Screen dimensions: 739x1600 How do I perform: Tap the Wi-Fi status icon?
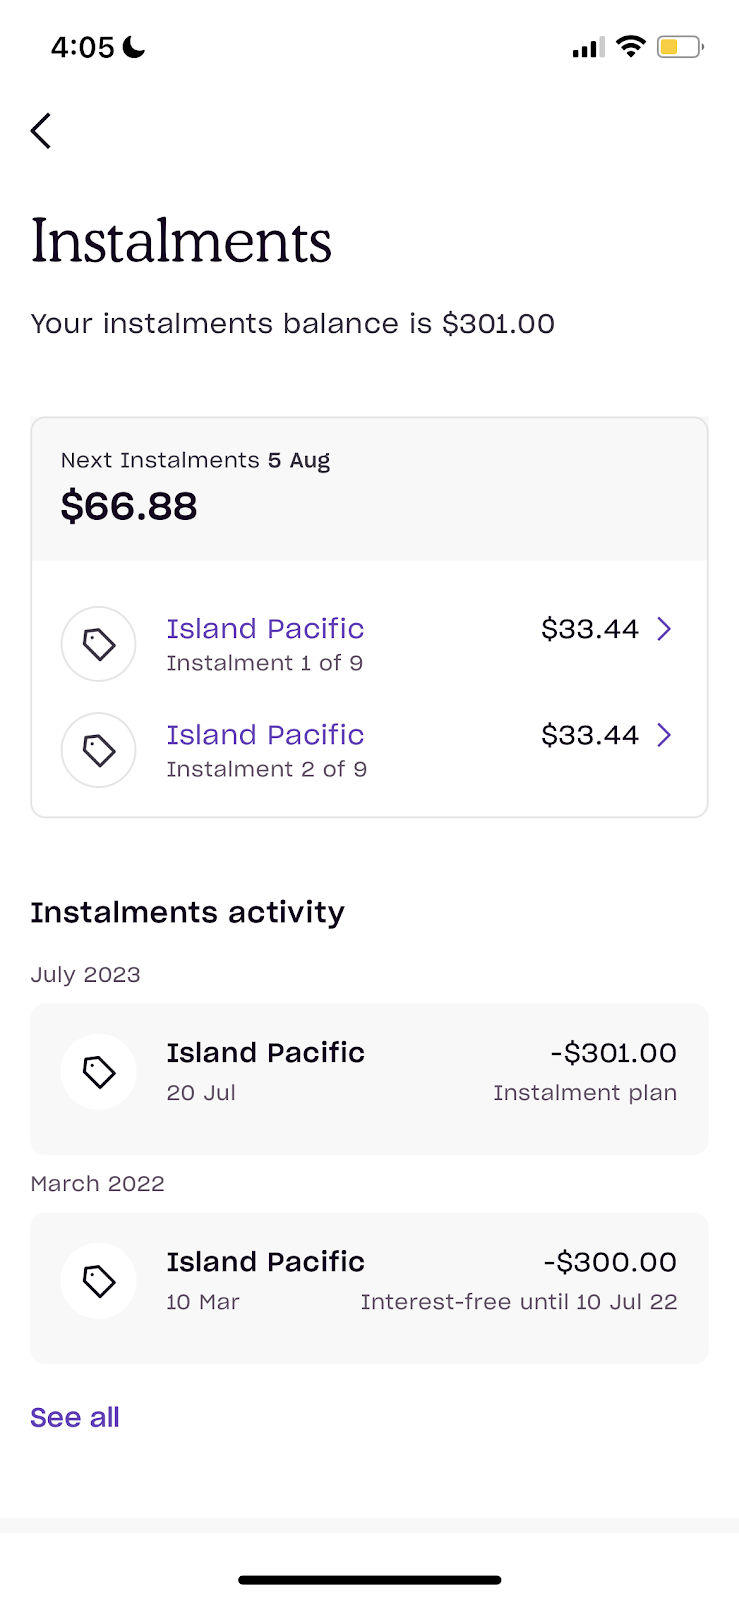[630, 46]
